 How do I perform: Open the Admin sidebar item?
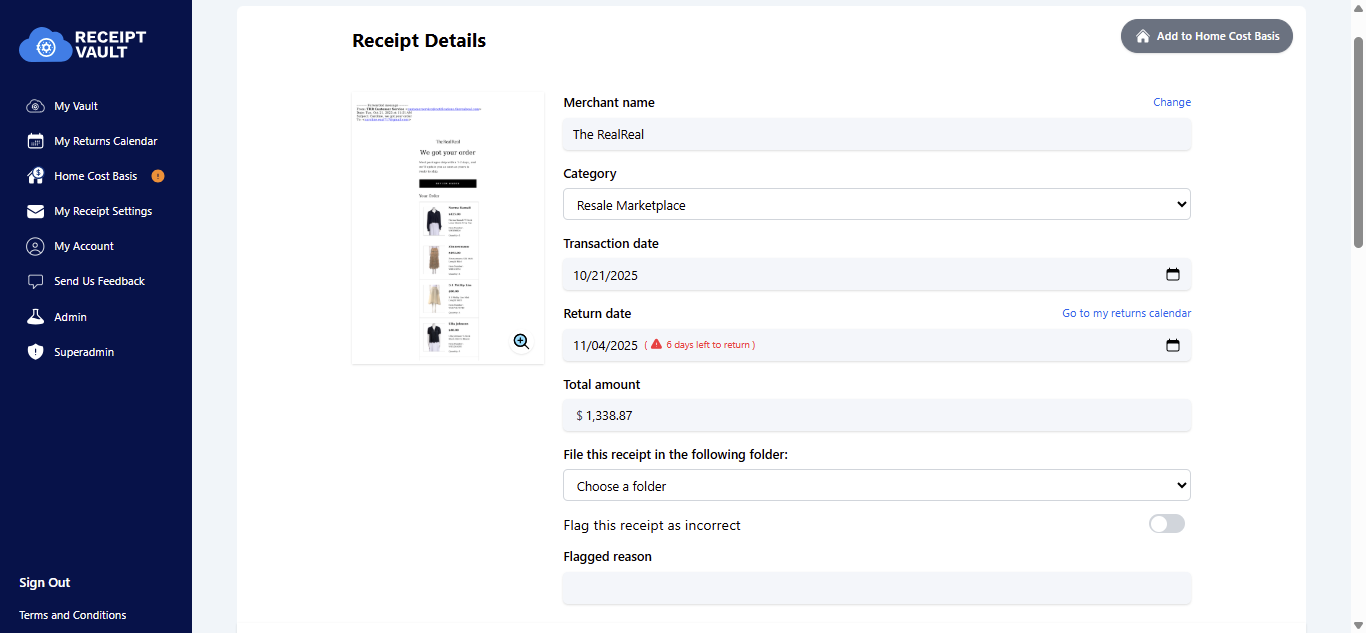[71, 317]
